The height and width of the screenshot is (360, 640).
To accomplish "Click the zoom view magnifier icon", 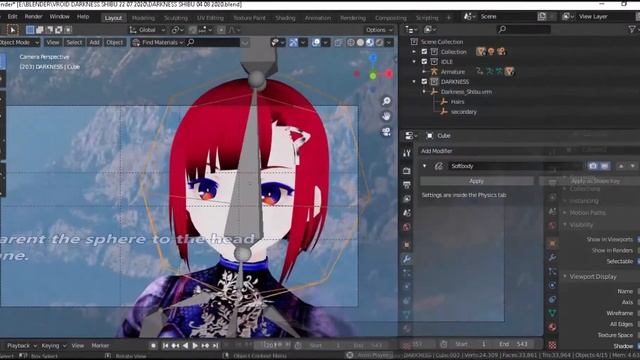I will click(386, 101).
